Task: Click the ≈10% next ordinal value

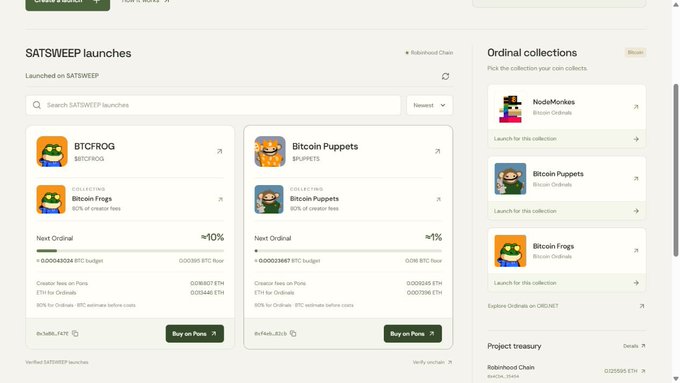Action: click(212, 237)
